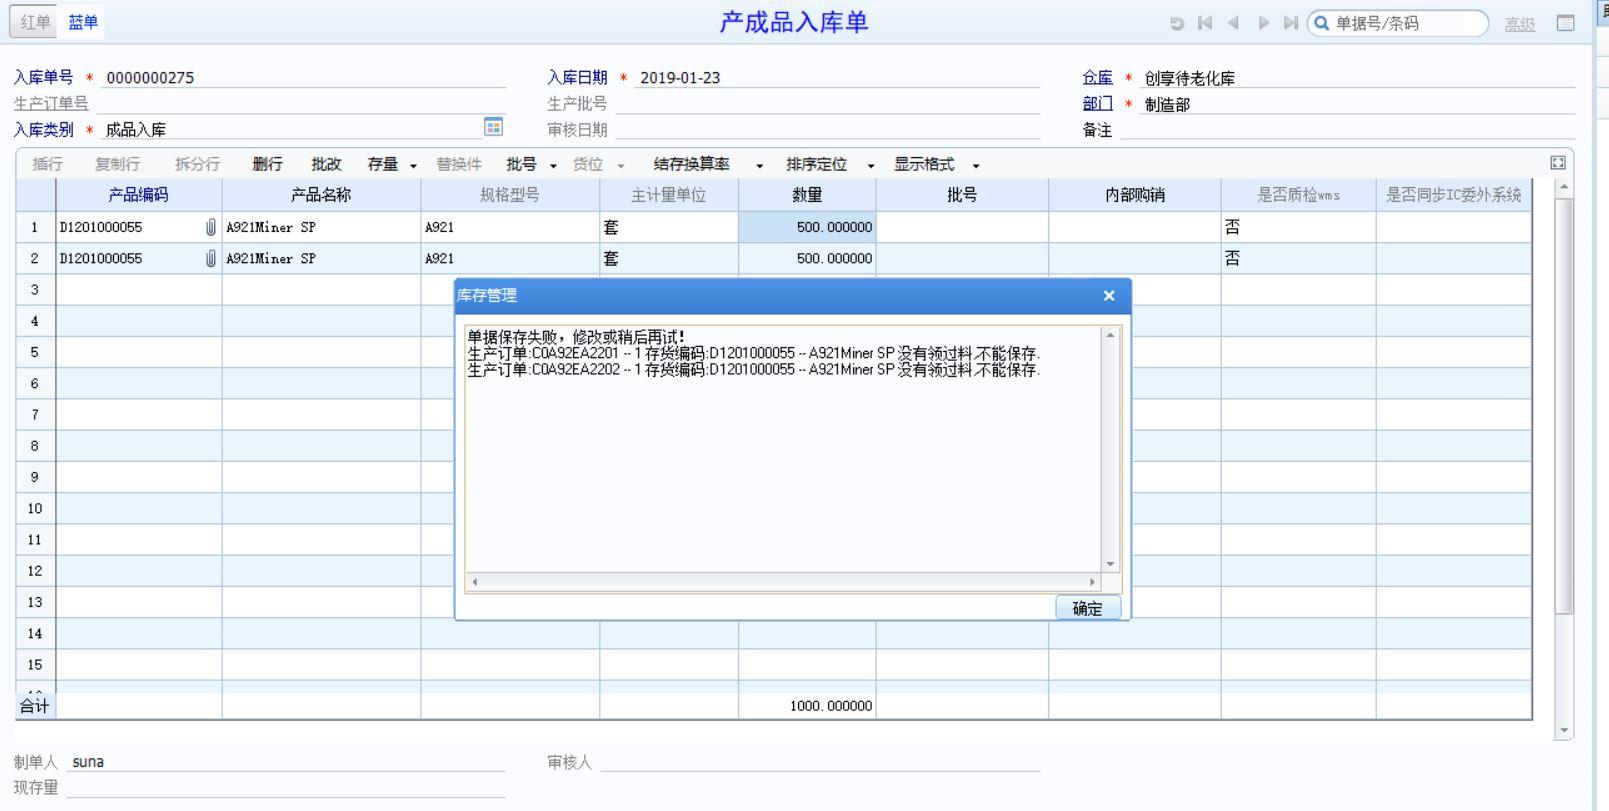Expand the 排序定位 dropdown arrow
1609x811 pixels.
pos(870,166)
